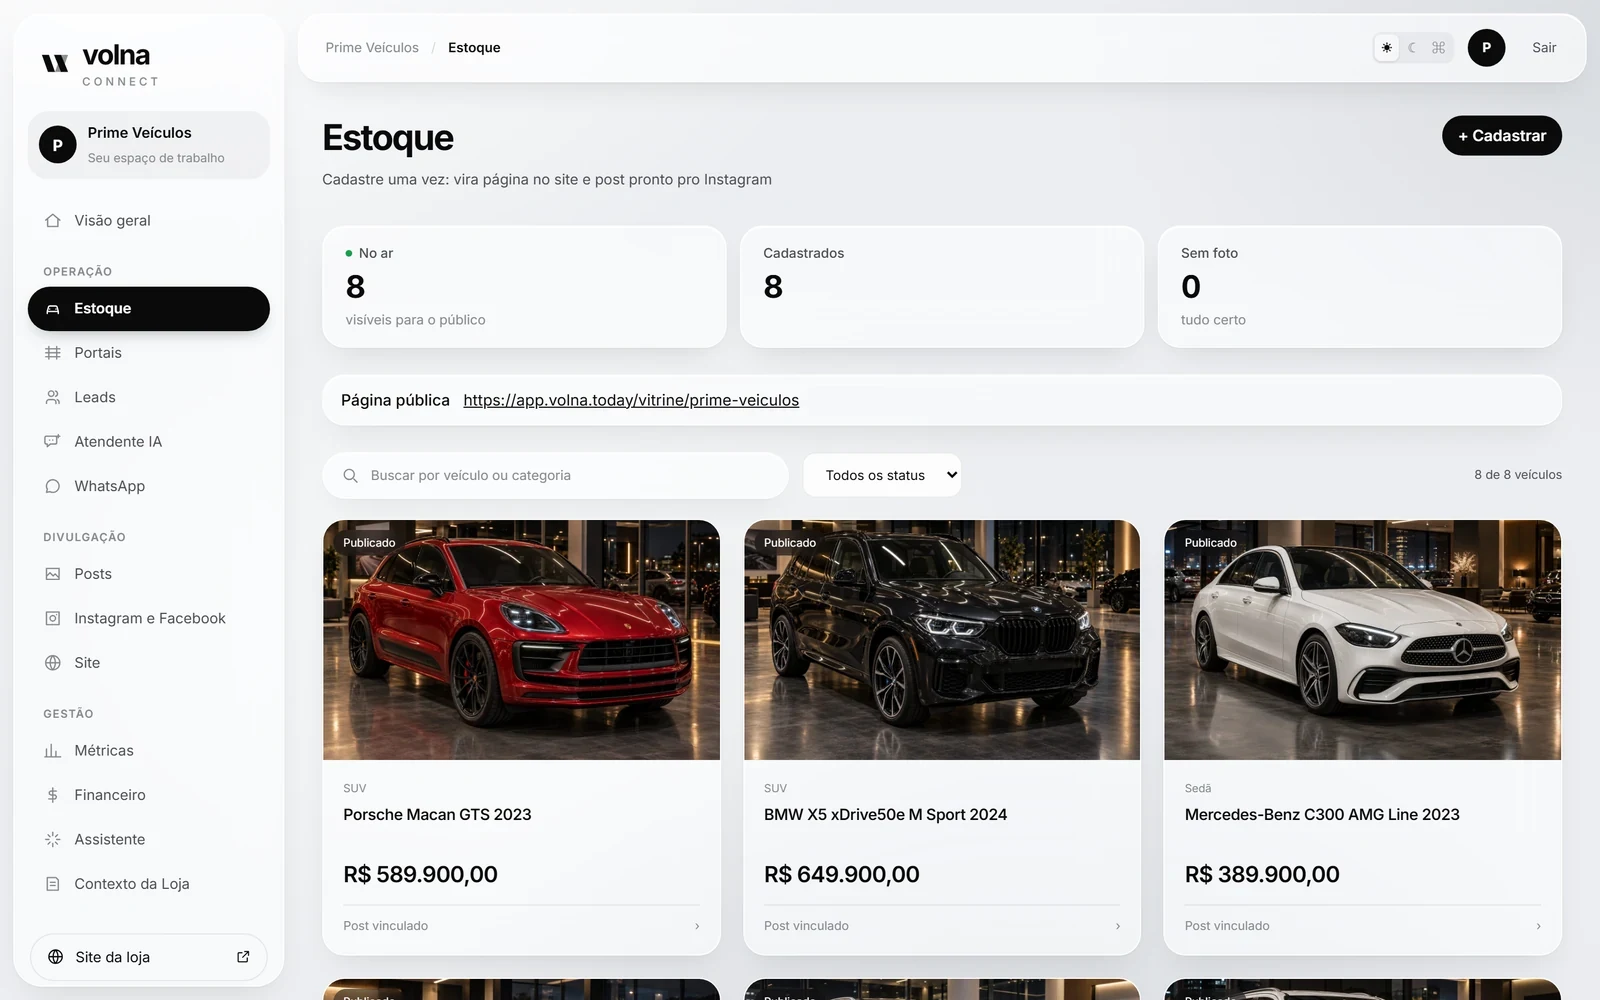Open Leads people icon in sidebar
1600x1000 pixels.
(x=53, y=397)
